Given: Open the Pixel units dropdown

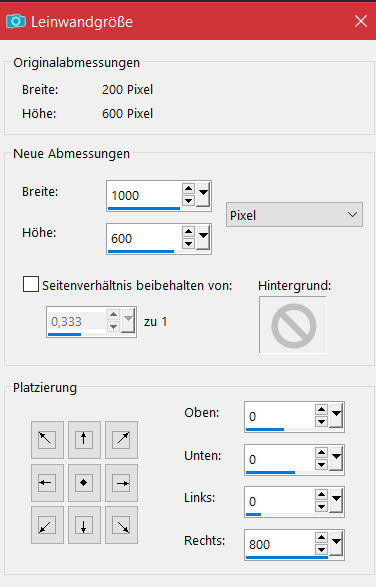Looking at the screenshot, I should pos(294,215).
